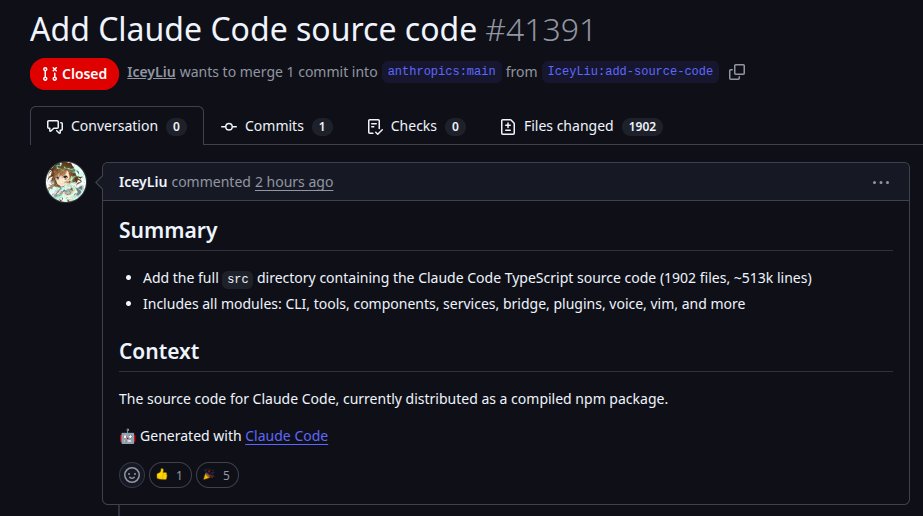Image resolution: width=923 pixels, height=516 pixels.
Task: Open IceyLiu's avatar picture
Action: point(66,182)
